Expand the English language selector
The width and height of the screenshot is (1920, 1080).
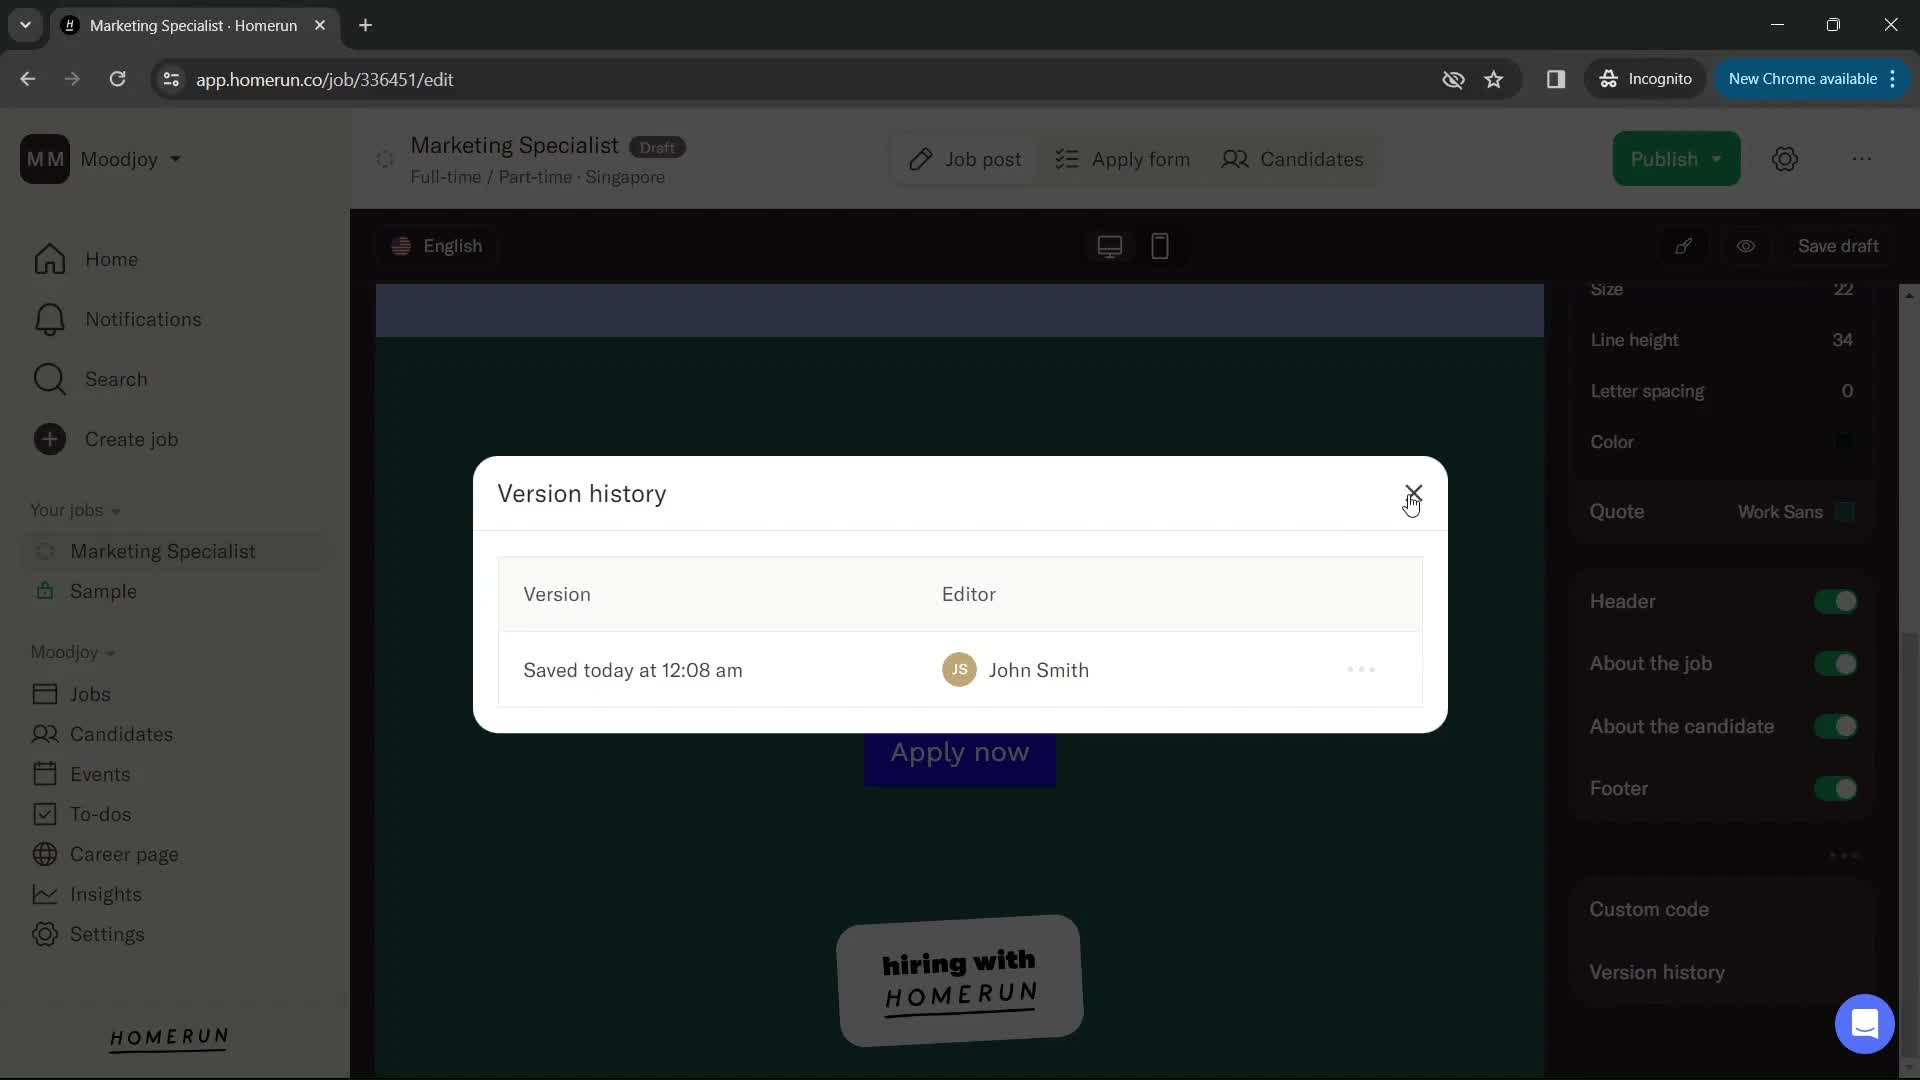pyautogui.click(x=438, y=245)
